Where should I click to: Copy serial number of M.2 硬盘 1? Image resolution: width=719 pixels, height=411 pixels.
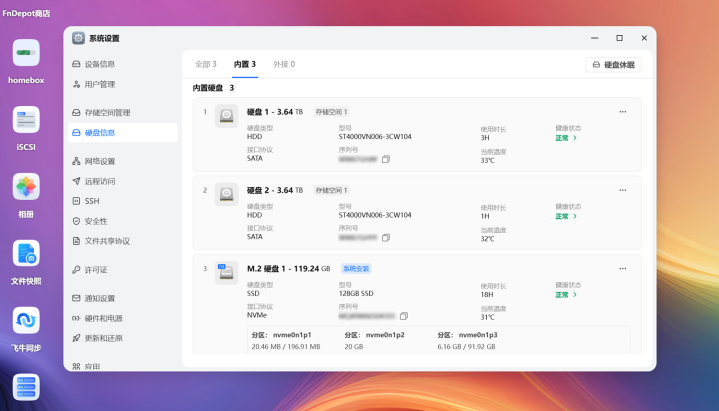(403, 316)
